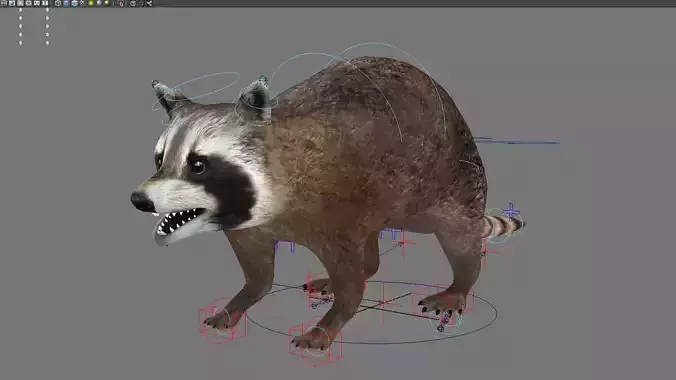
Task: Toggle textured display checker icon
Action: tap(82, 3)
